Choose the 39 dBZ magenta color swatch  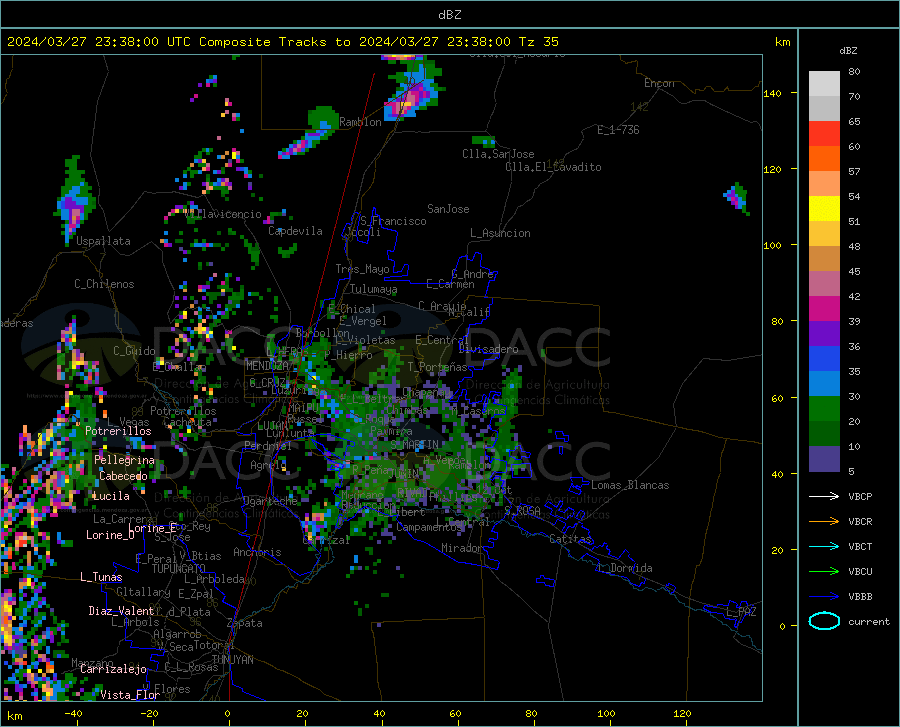[824, 309]
